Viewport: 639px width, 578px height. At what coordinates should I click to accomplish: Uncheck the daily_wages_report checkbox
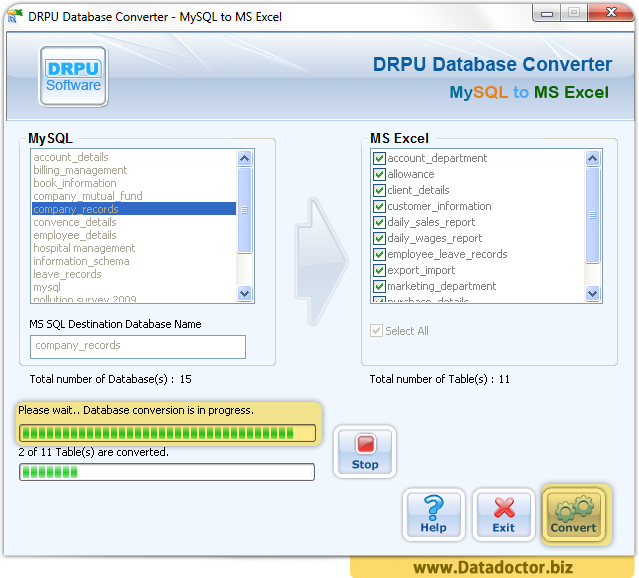pos(379,238)
